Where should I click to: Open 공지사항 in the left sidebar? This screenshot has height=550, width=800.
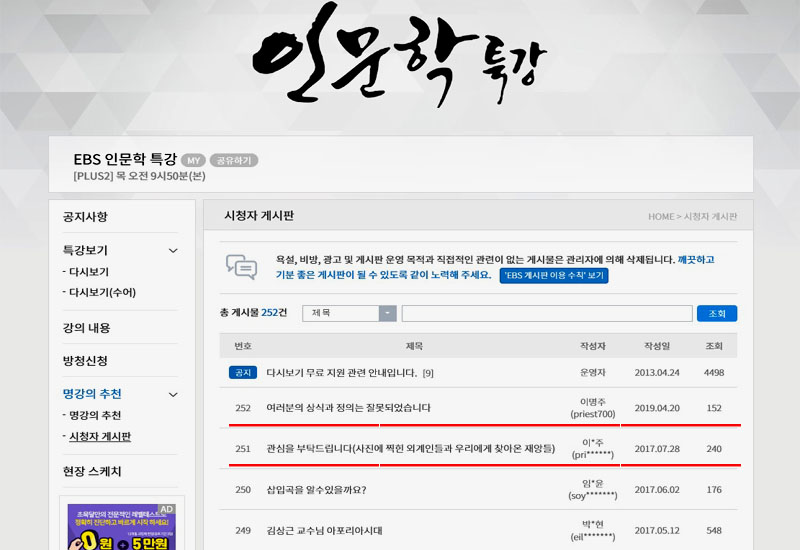(85, 217)
